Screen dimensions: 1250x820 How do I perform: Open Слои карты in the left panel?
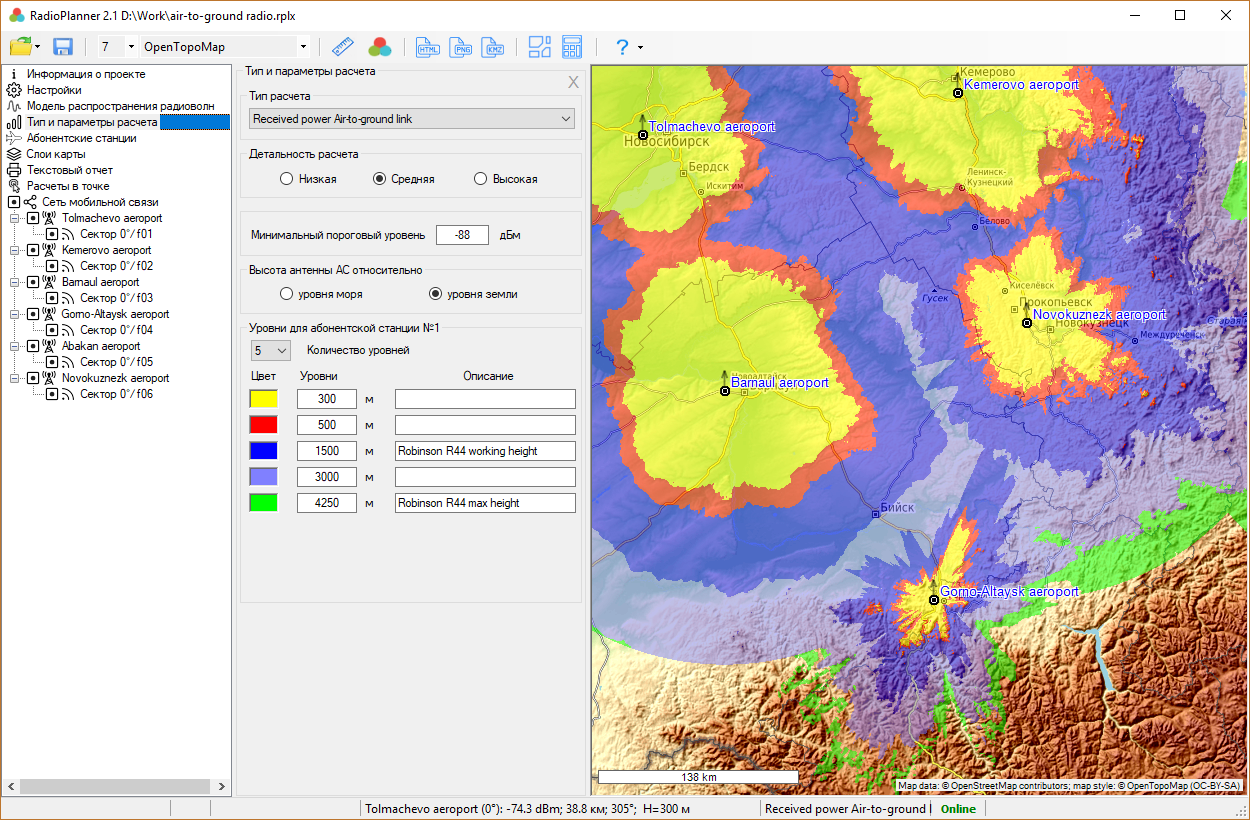(x=56, y=154)
